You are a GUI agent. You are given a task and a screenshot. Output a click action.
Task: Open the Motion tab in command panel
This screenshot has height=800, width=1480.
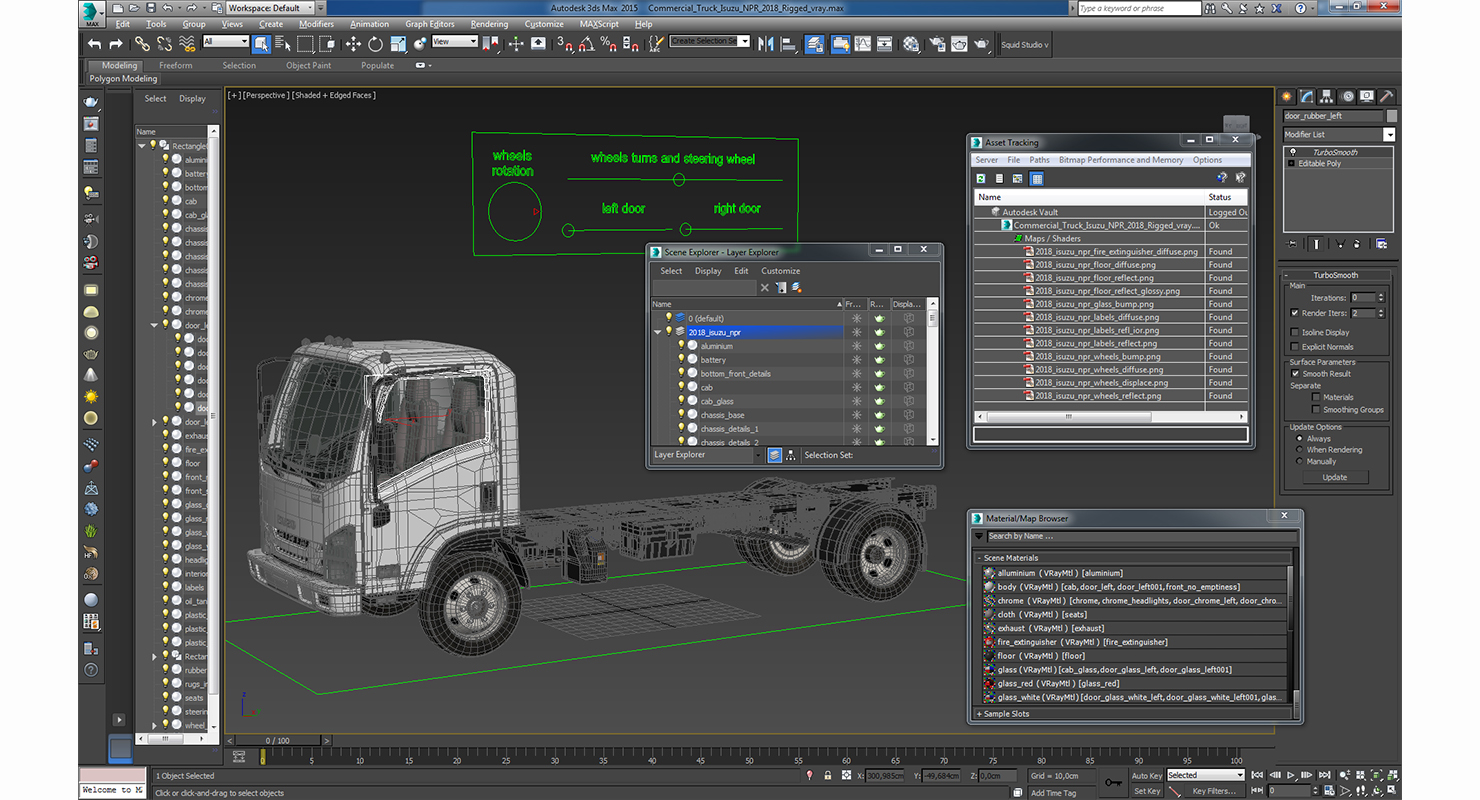tap(1347, 96)
